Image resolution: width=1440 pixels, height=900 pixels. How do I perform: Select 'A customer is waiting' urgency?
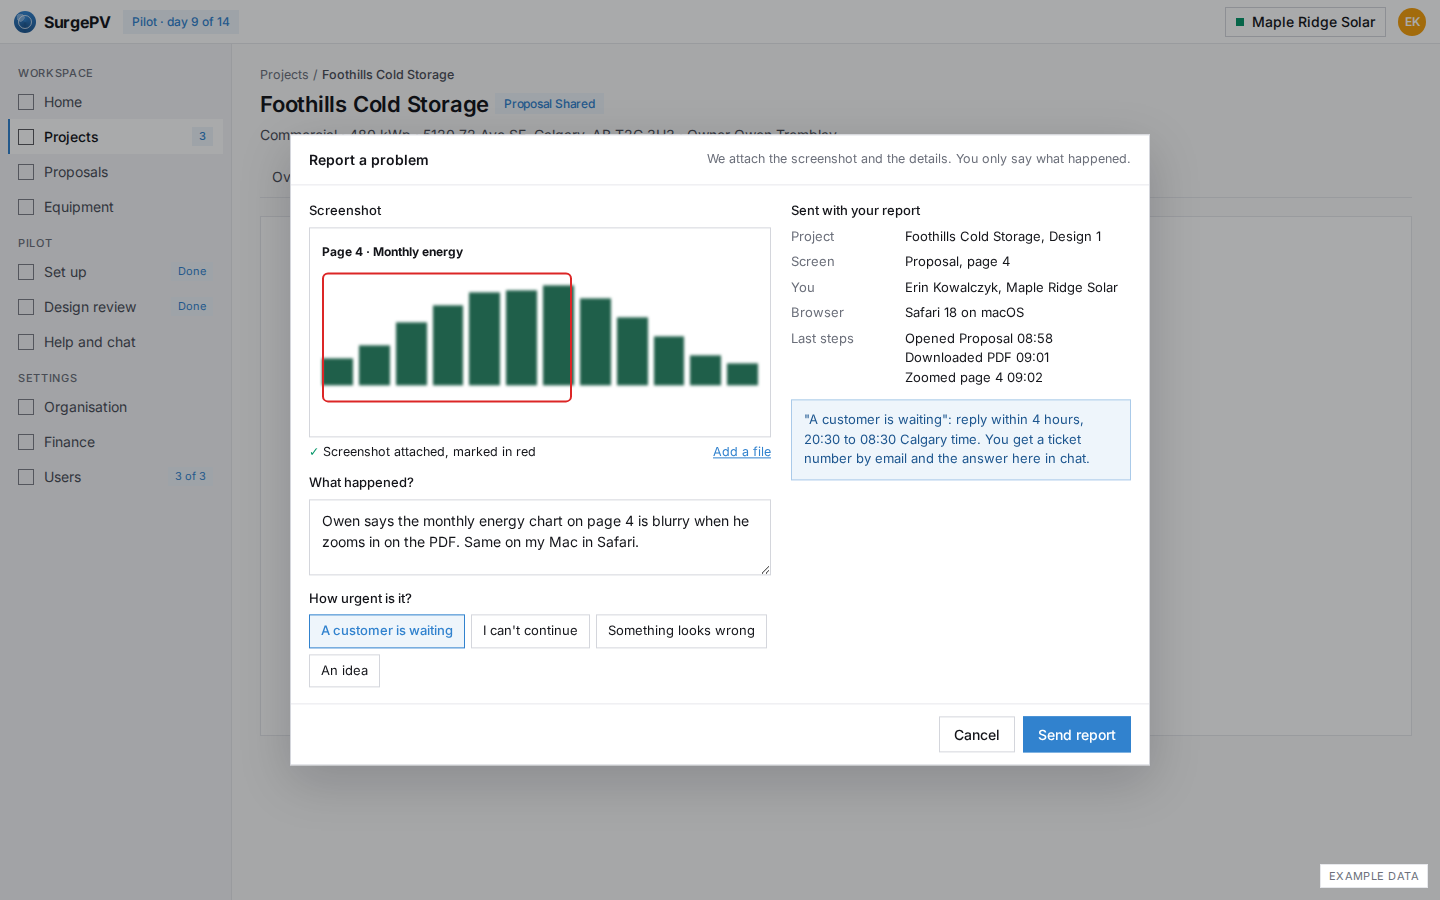387,631
